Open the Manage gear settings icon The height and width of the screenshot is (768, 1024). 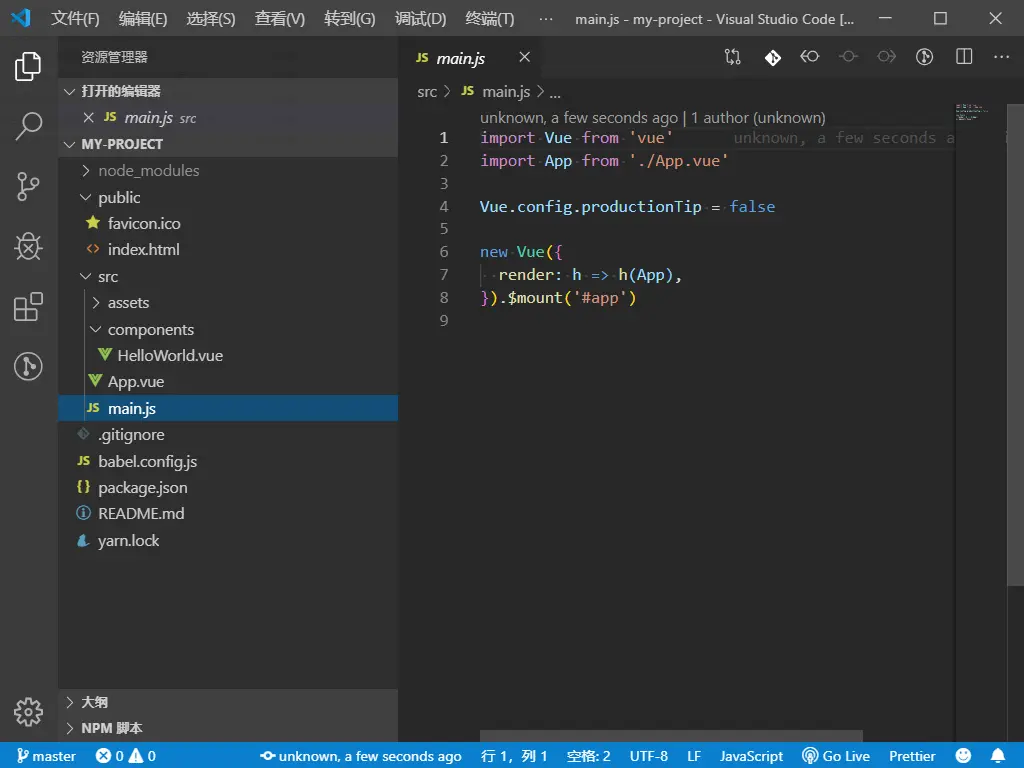28,711
